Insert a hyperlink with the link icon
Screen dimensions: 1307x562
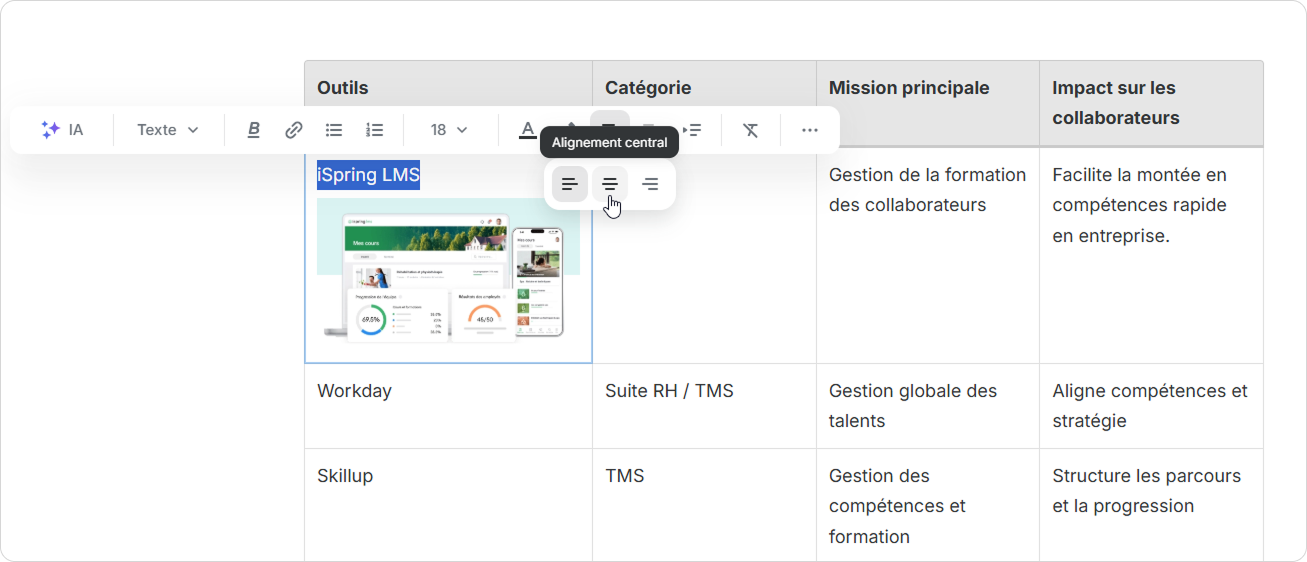coord(294,130)
